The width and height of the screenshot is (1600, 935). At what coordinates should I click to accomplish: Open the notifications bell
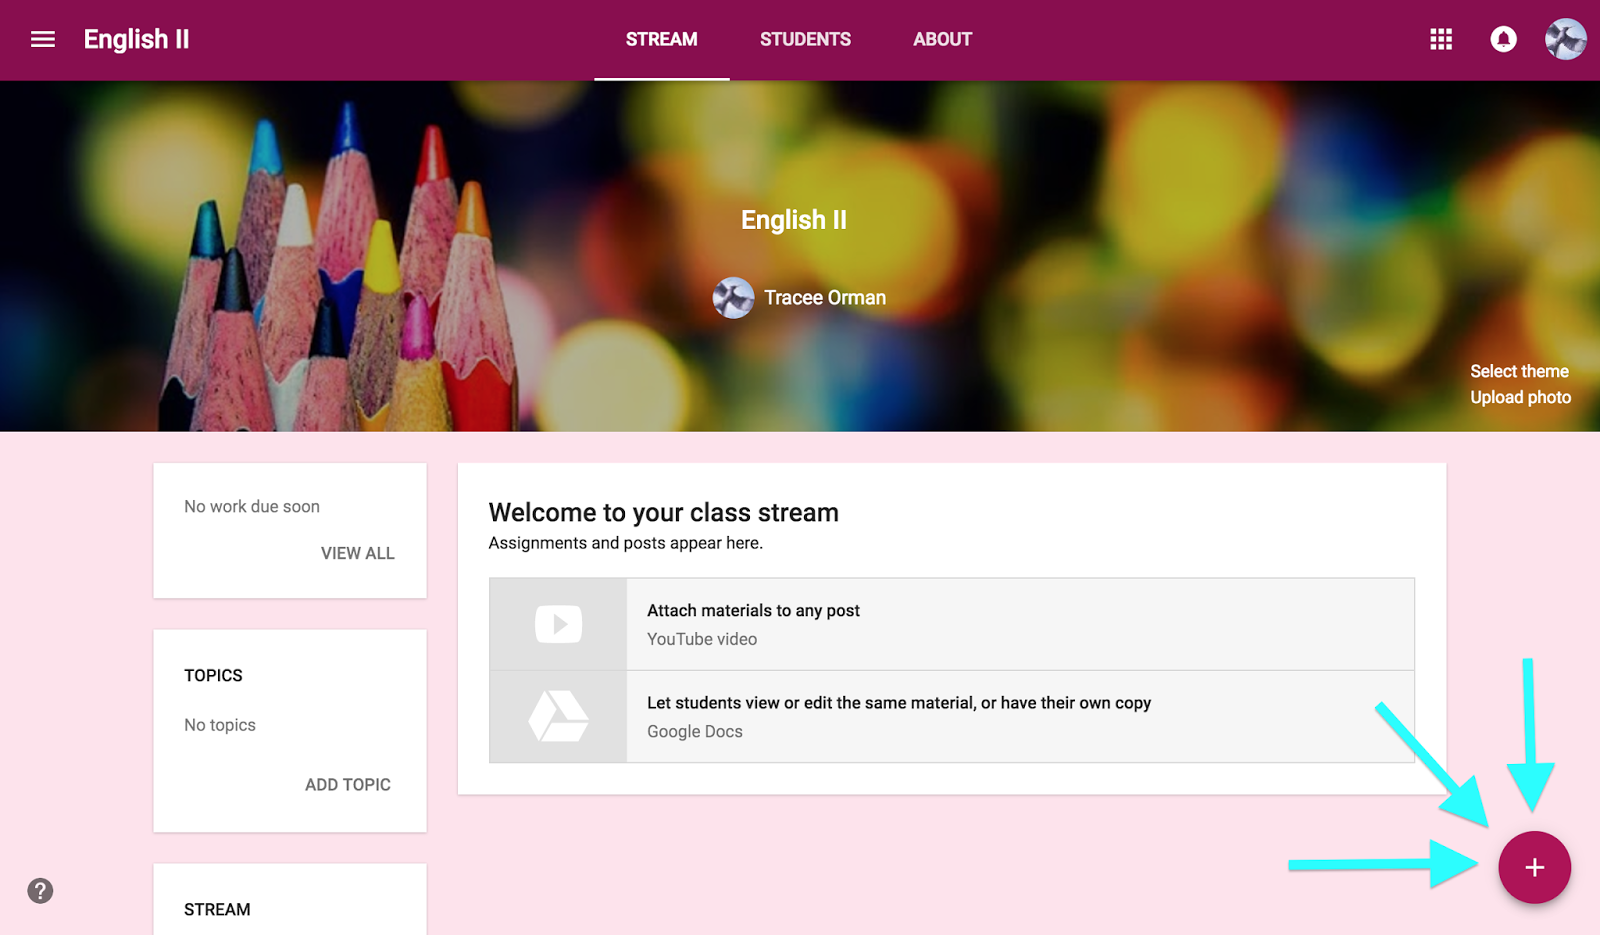coord(1502,39)
